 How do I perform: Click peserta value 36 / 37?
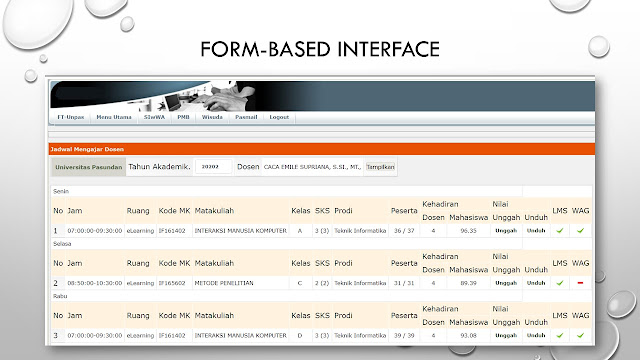(x=404, y=231)
